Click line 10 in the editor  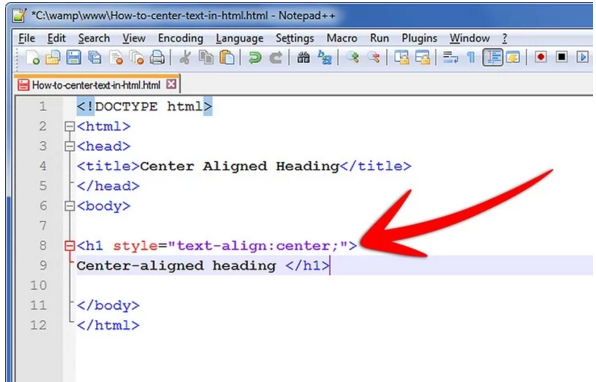[334, 285]
